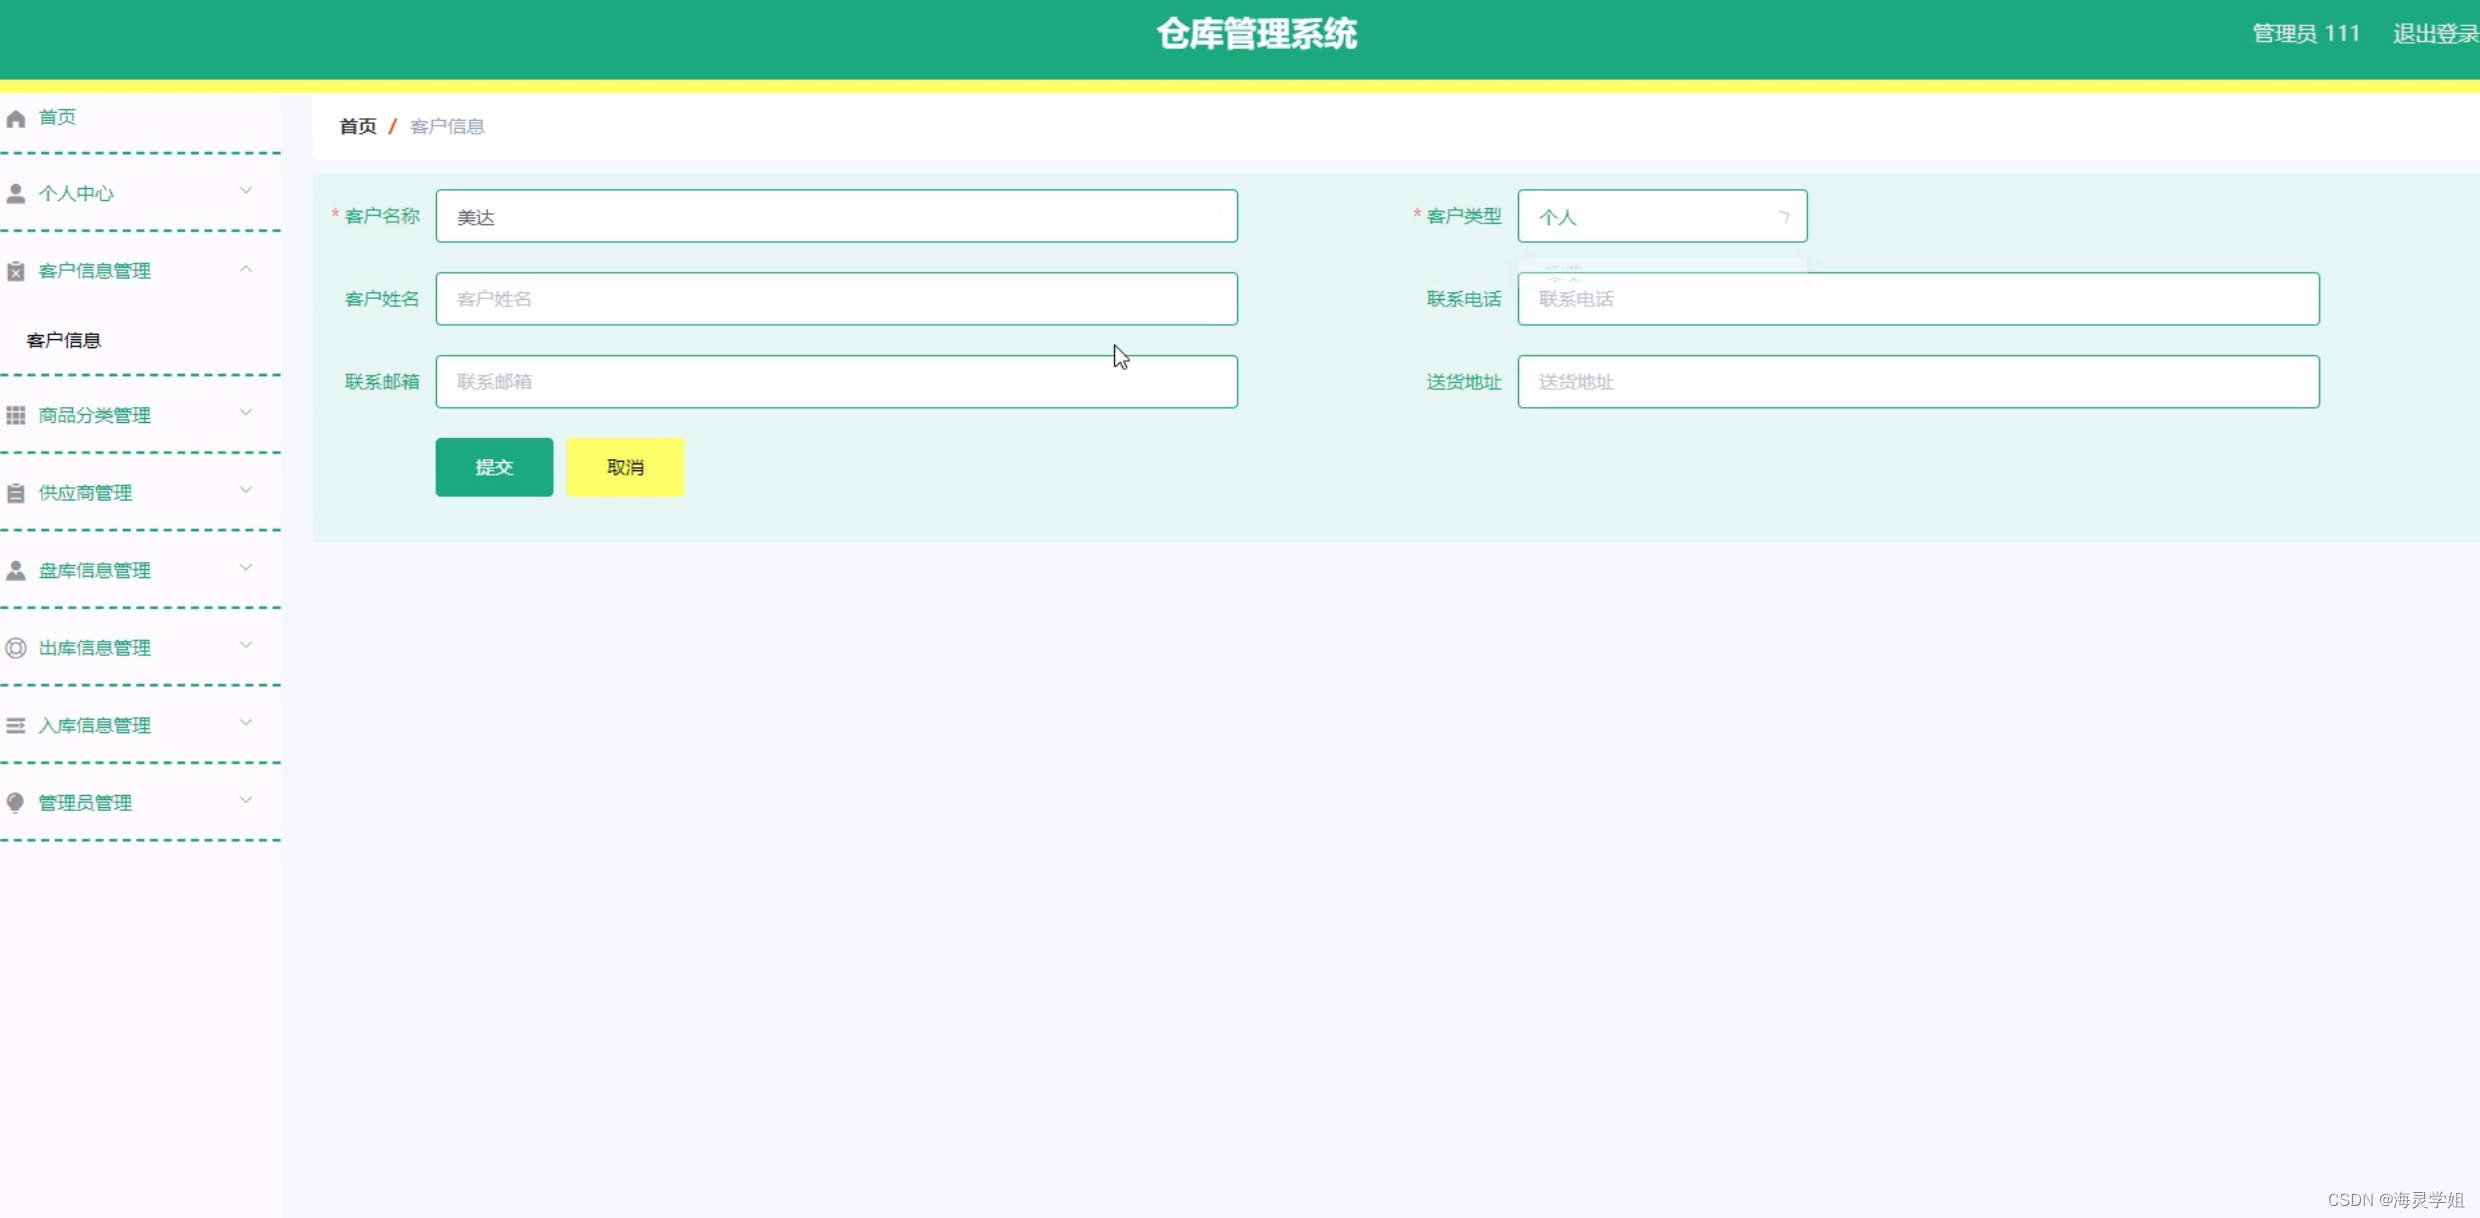
Task: Expand the 商品分类管理 chevron
Action: click(x=246, y=413)
